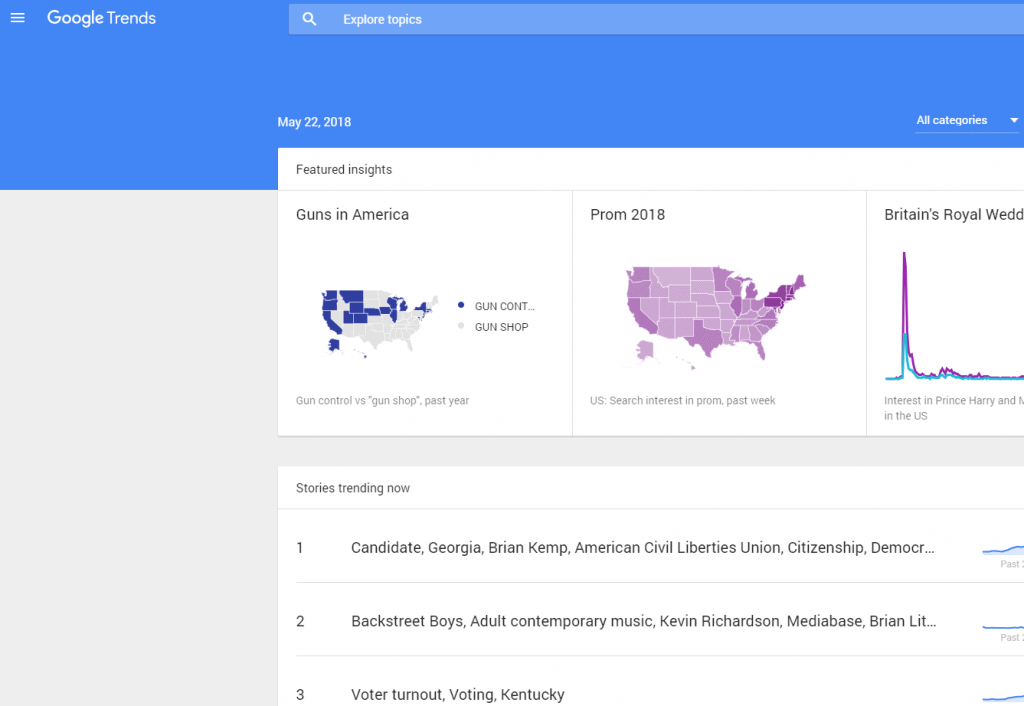Open the All categories dropdown
The height and width of the screenshot is (706, 1024).
951,120
